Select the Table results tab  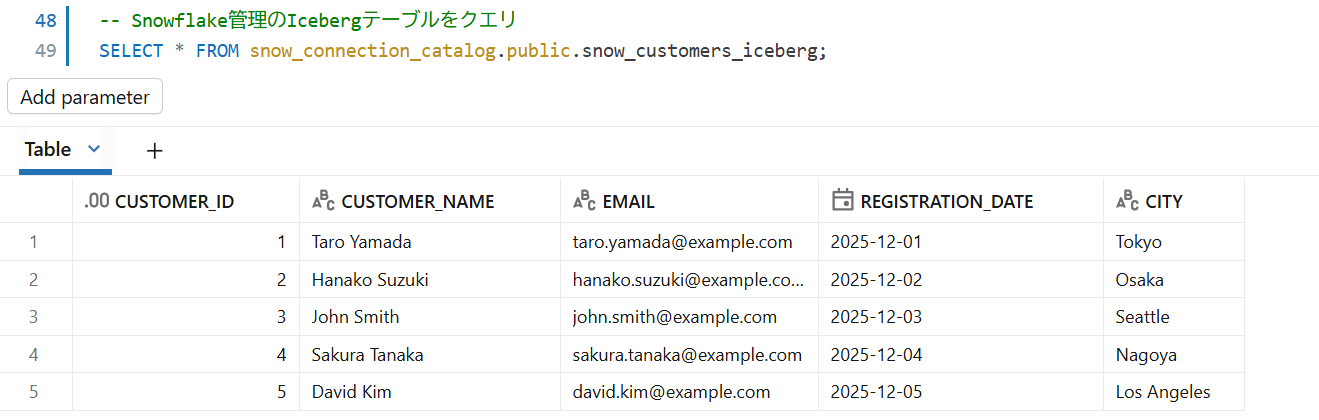click(x=48, y=149)
